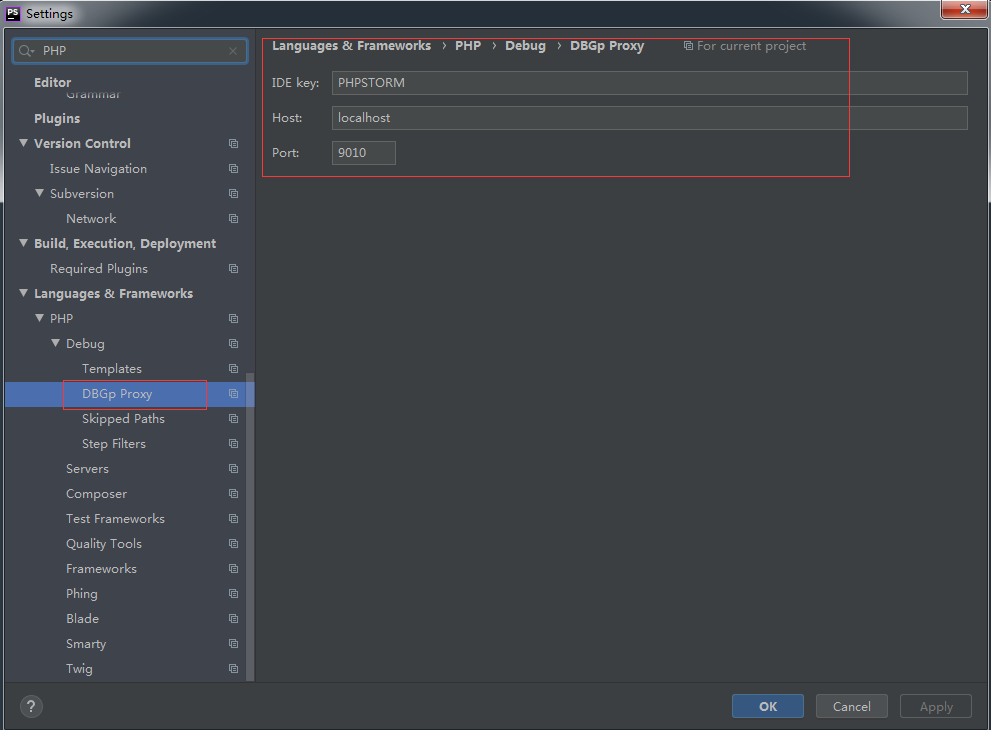Screen dimensions: 991x730
Task: Focus the settings search field containing PHP
Action: (x=130, y=51)
